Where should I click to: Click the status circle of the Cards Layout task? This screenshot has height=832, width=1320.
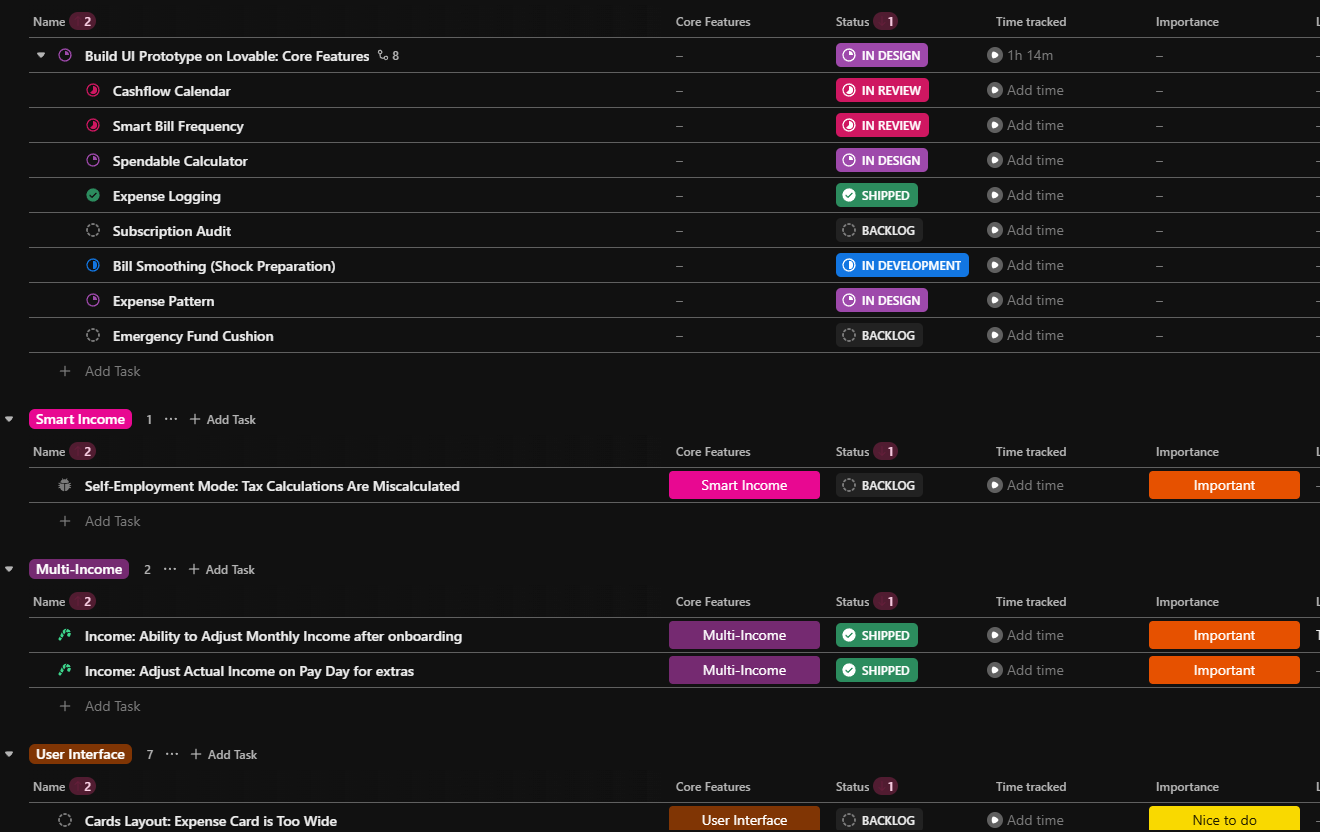point(65,820)
